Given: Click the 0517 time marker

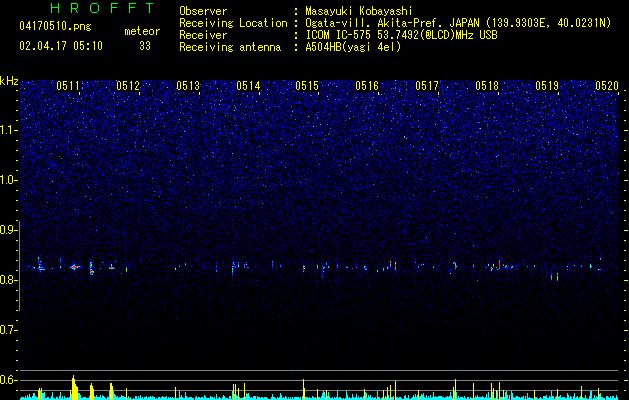Looking at the screenshot, I should pos(427,85).
